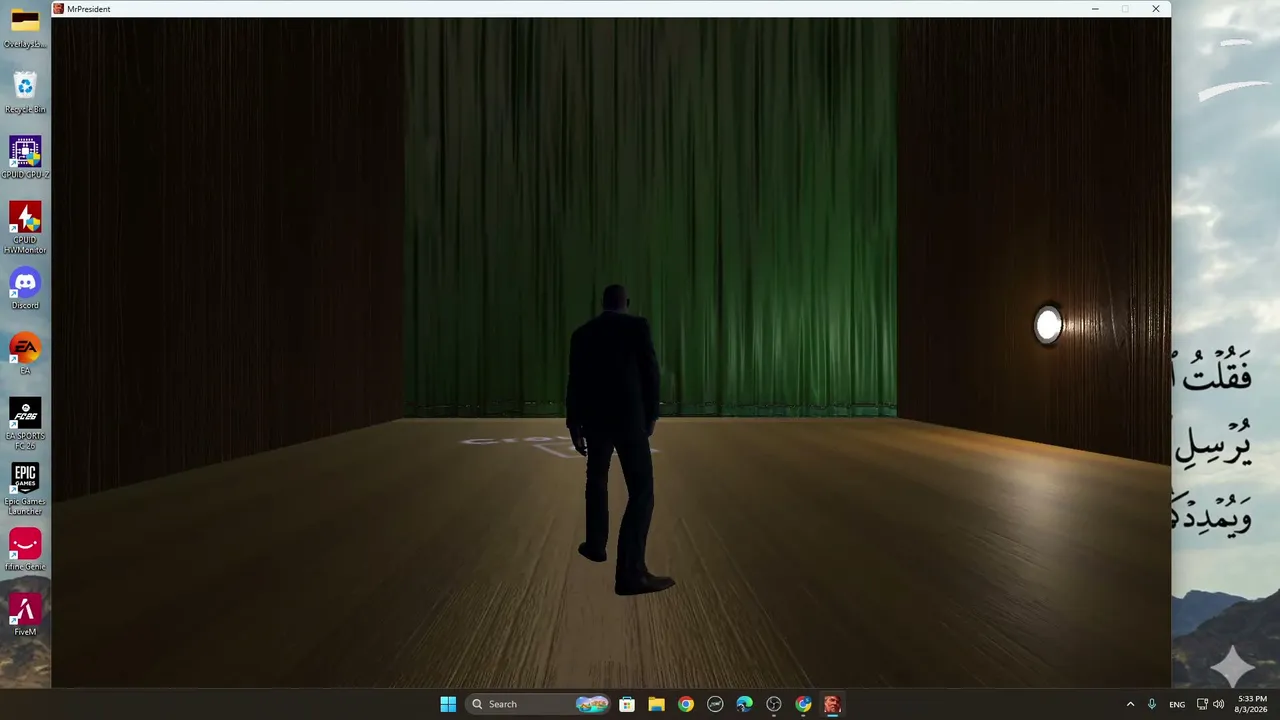Image resolution: width=1280 pixels, height=720 pixels.
Task: Open the ENG language switcher
Action: click(x=1177, y=704)
